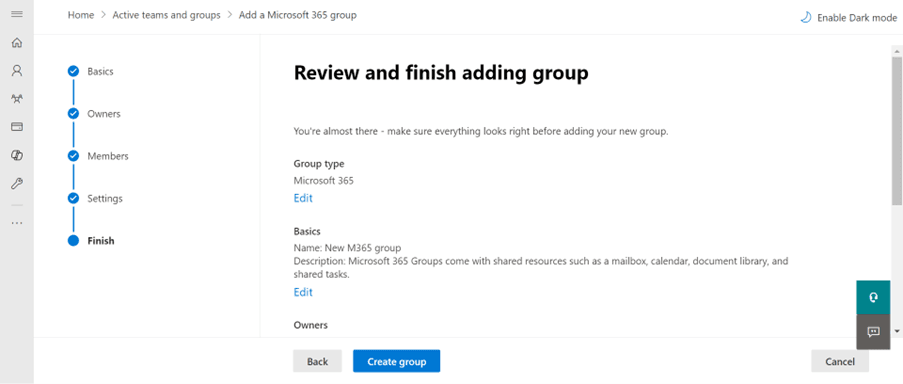Click the 'Microsoft 365' group type value
The height and width of the screenshot is (384, 903).
coord(324,180)
